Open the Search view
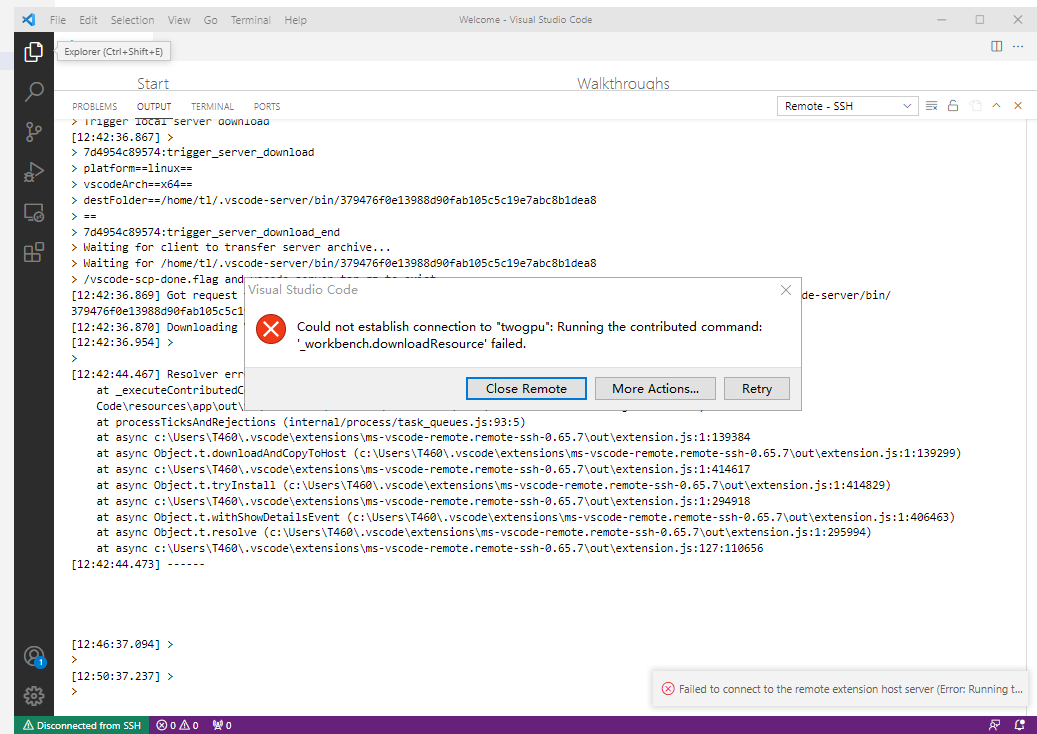The width and height of the screenshot is (1037, 734). point(33,91)
